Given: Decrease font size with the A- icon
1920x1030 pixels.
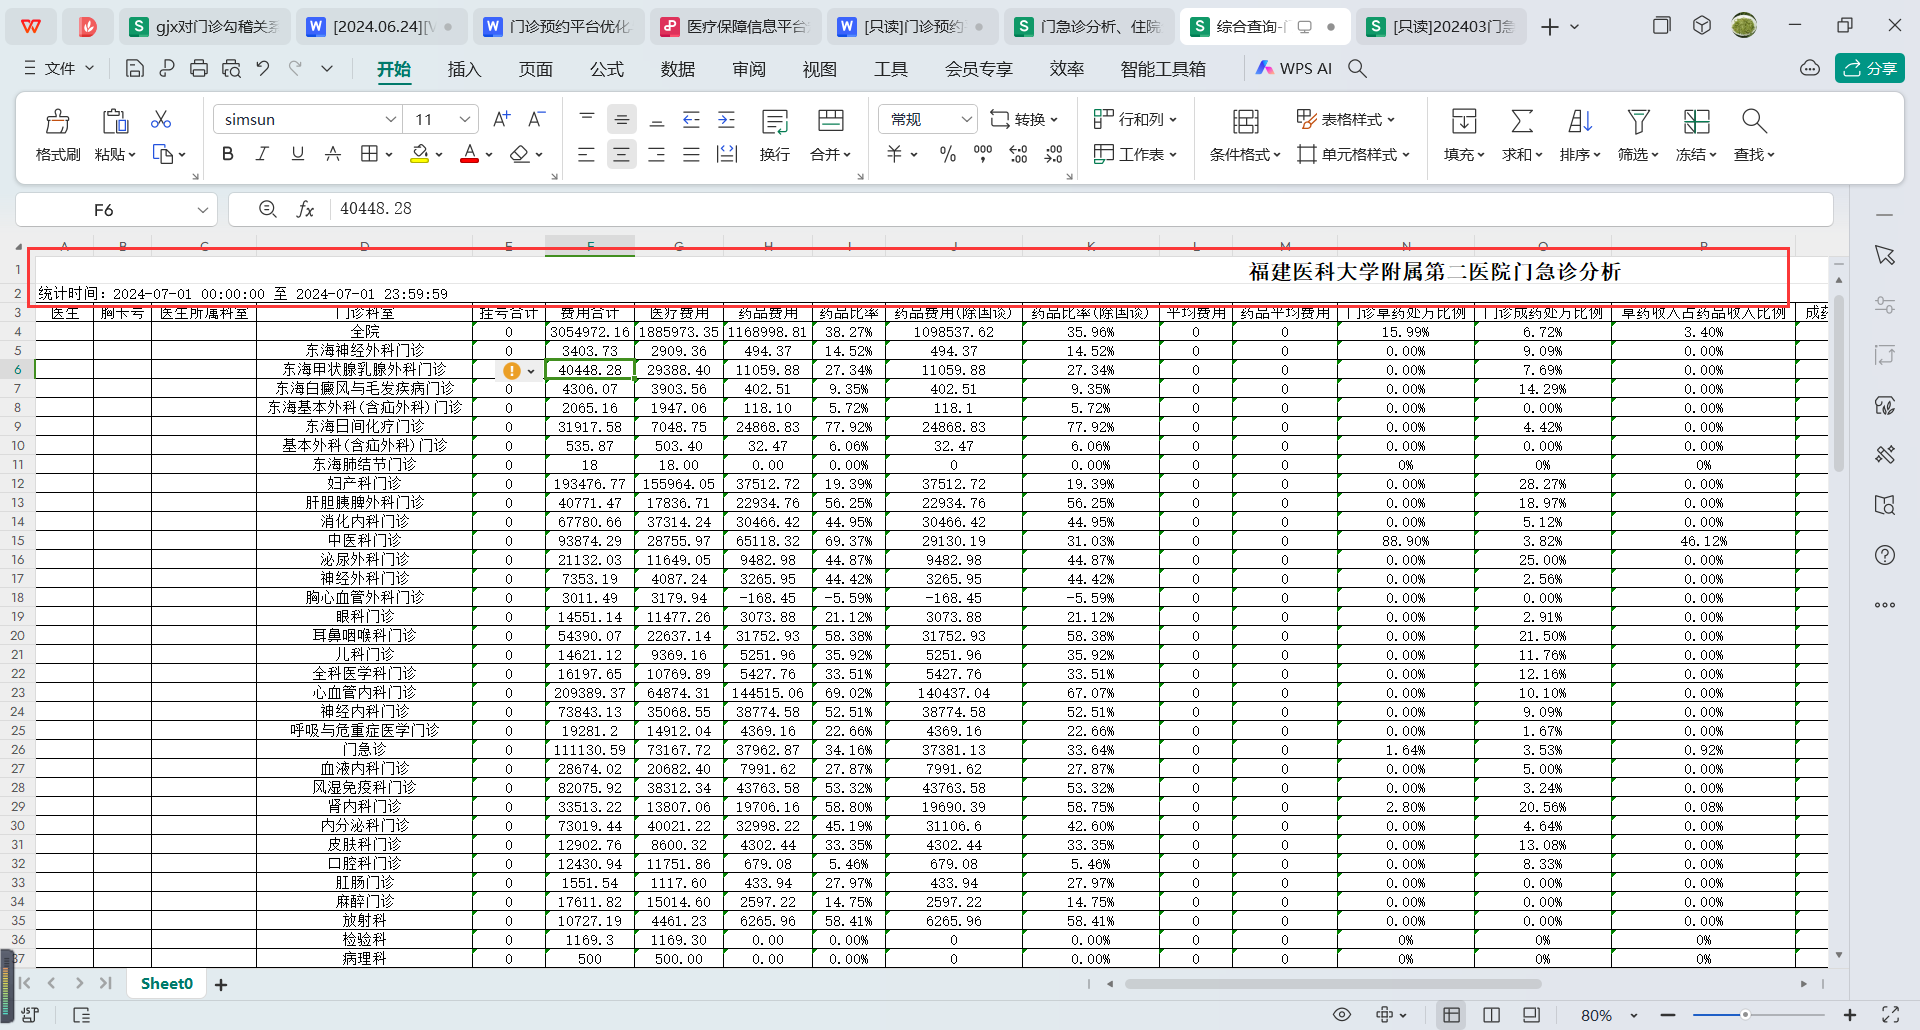Looking at the screenshot, I should click(536, 119).
